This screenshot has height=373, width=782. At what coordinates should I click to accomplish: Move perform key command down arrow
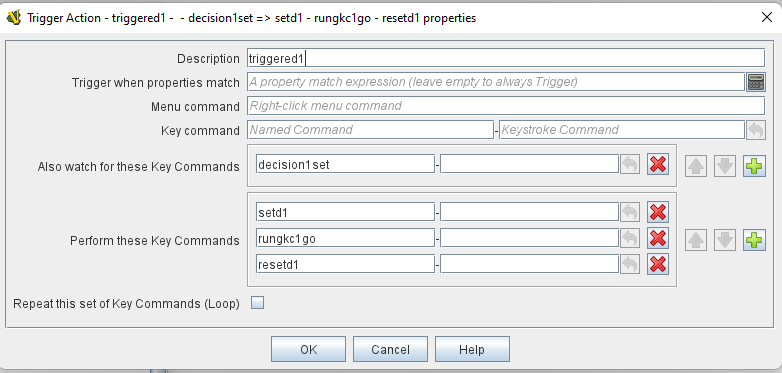[x=725, y=240]
